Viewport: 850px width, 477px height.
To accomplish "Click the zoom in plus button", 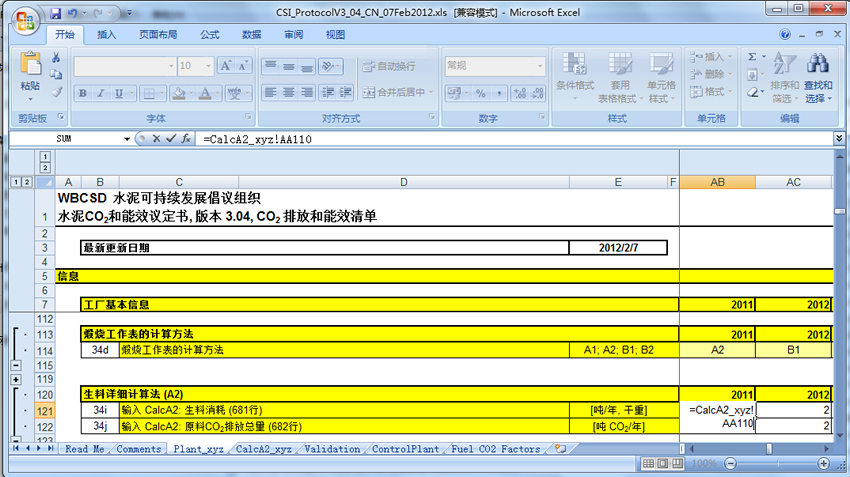I will 823,463.
